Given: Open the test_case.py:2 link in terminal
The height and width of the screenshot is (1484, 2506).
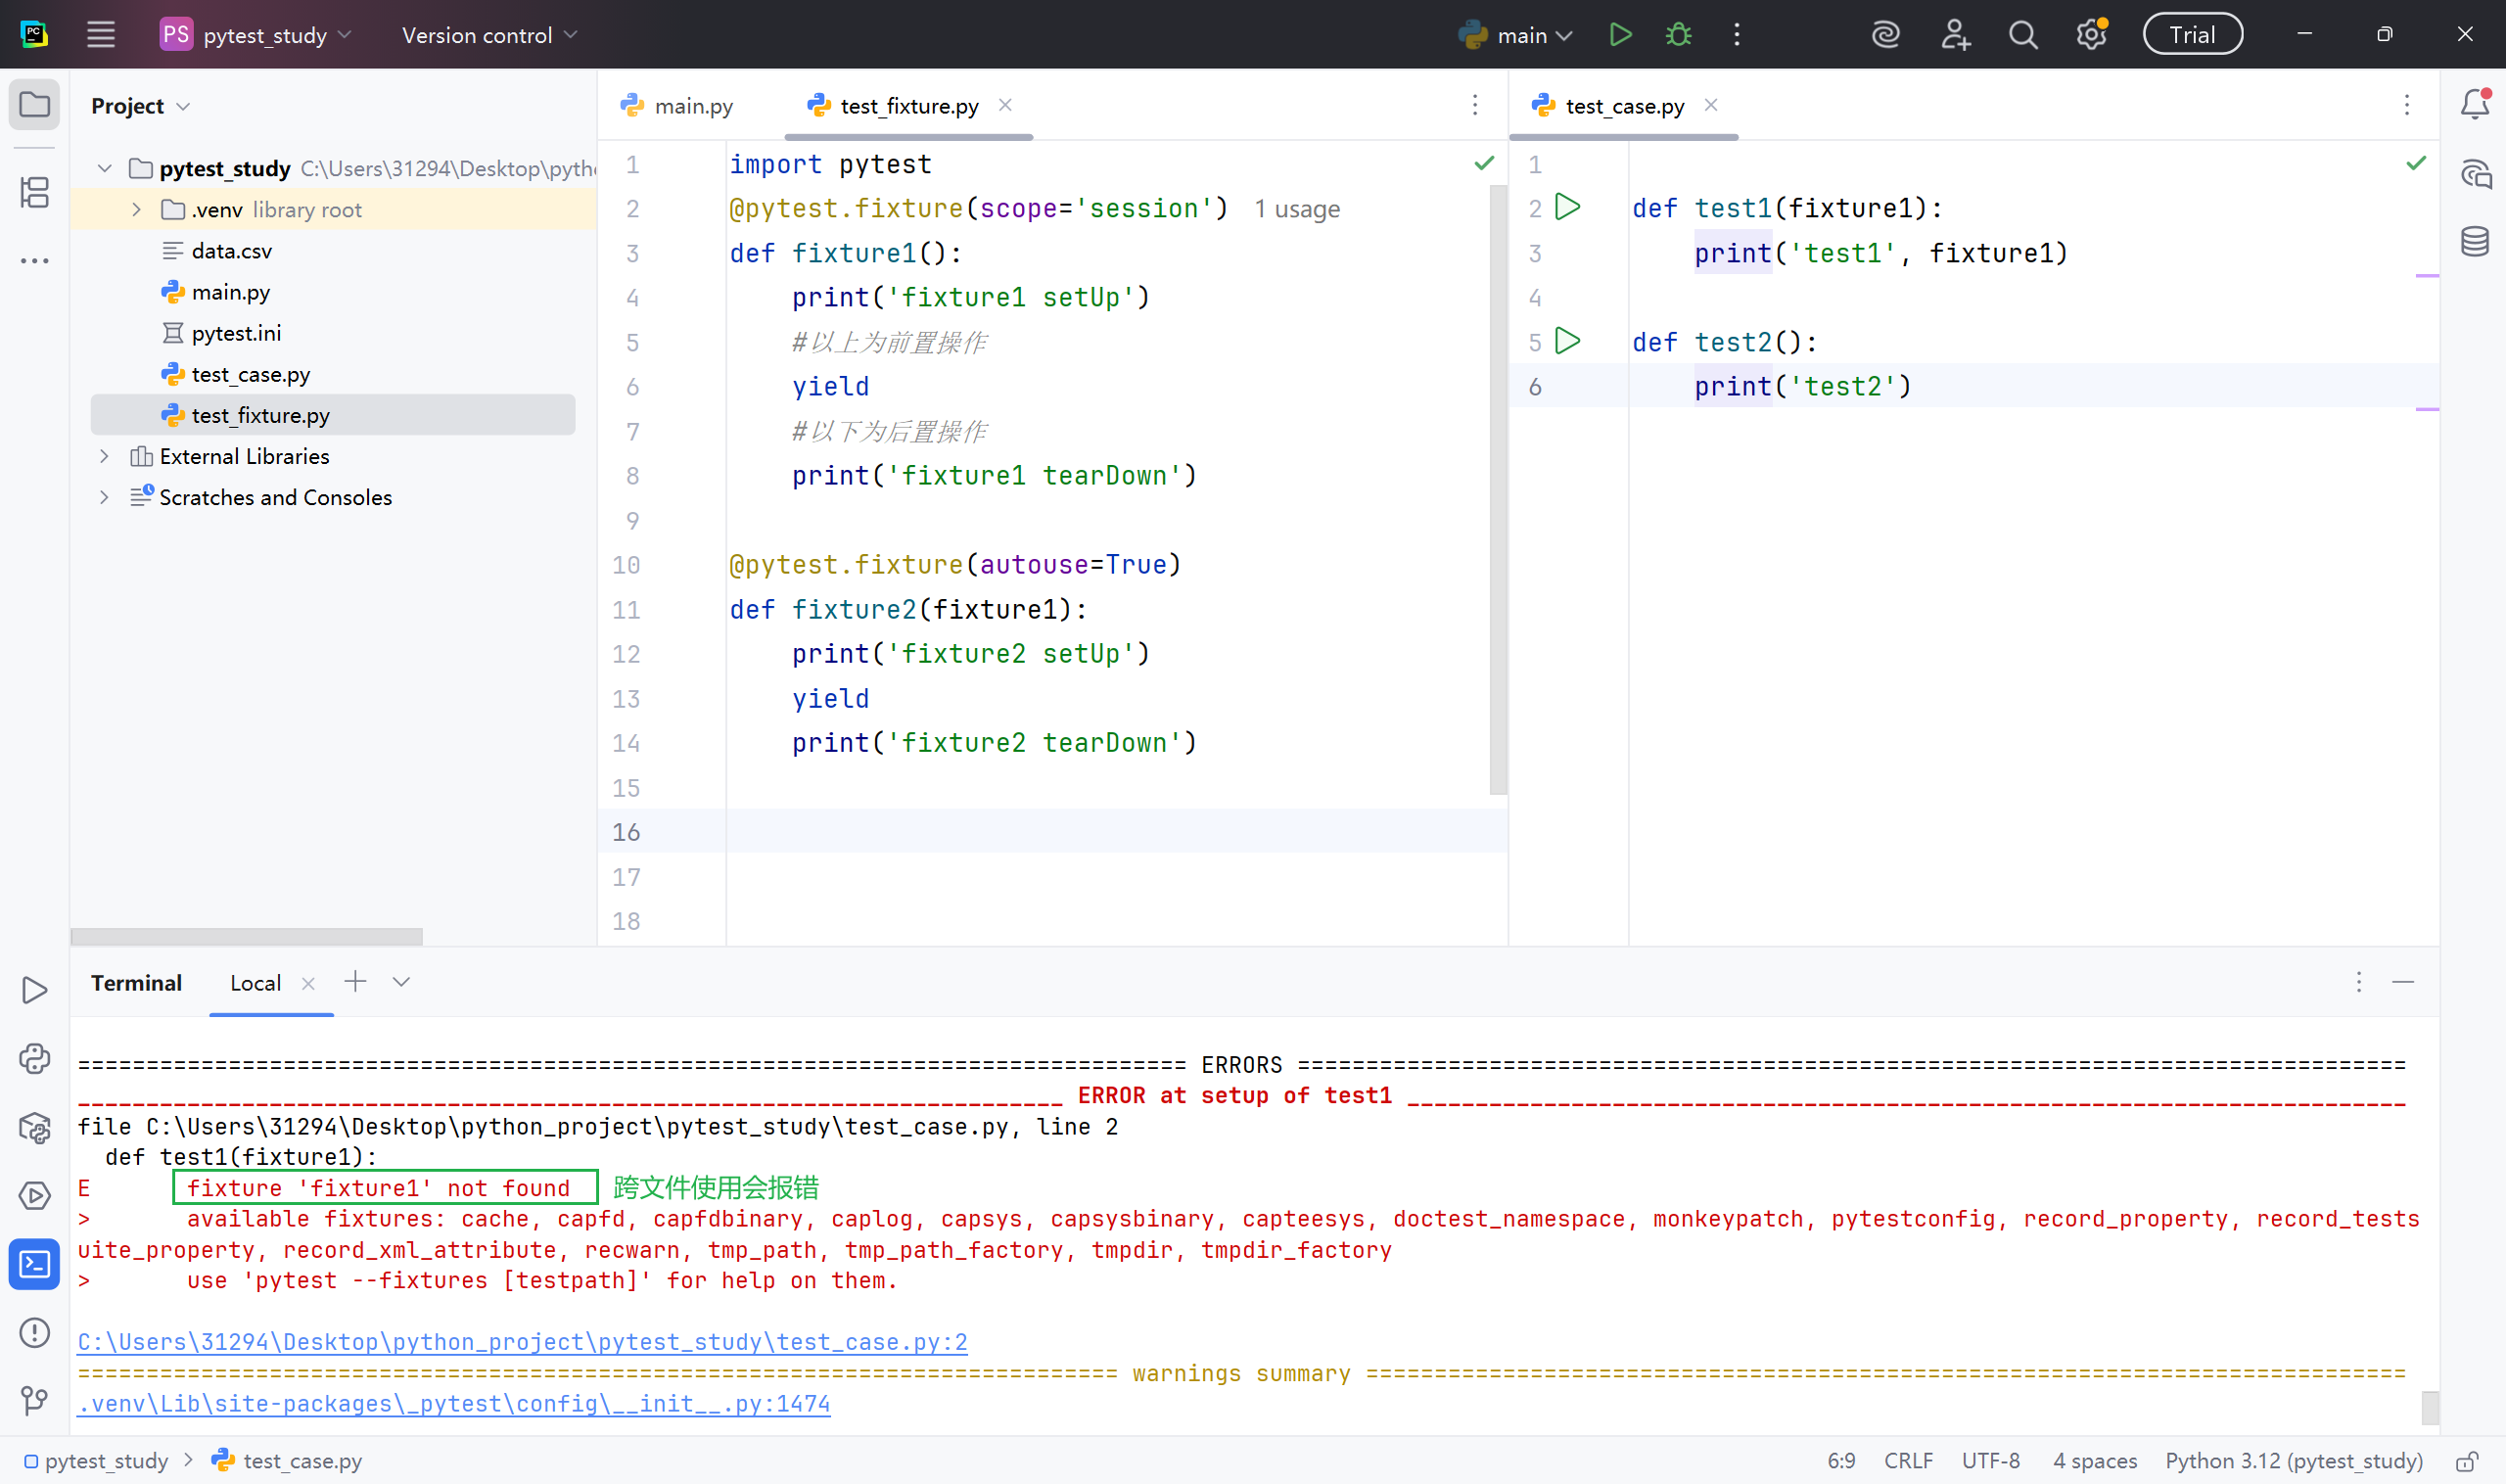Looking at the screenshot, I should pyautogui.click(x=522, y=1342).
